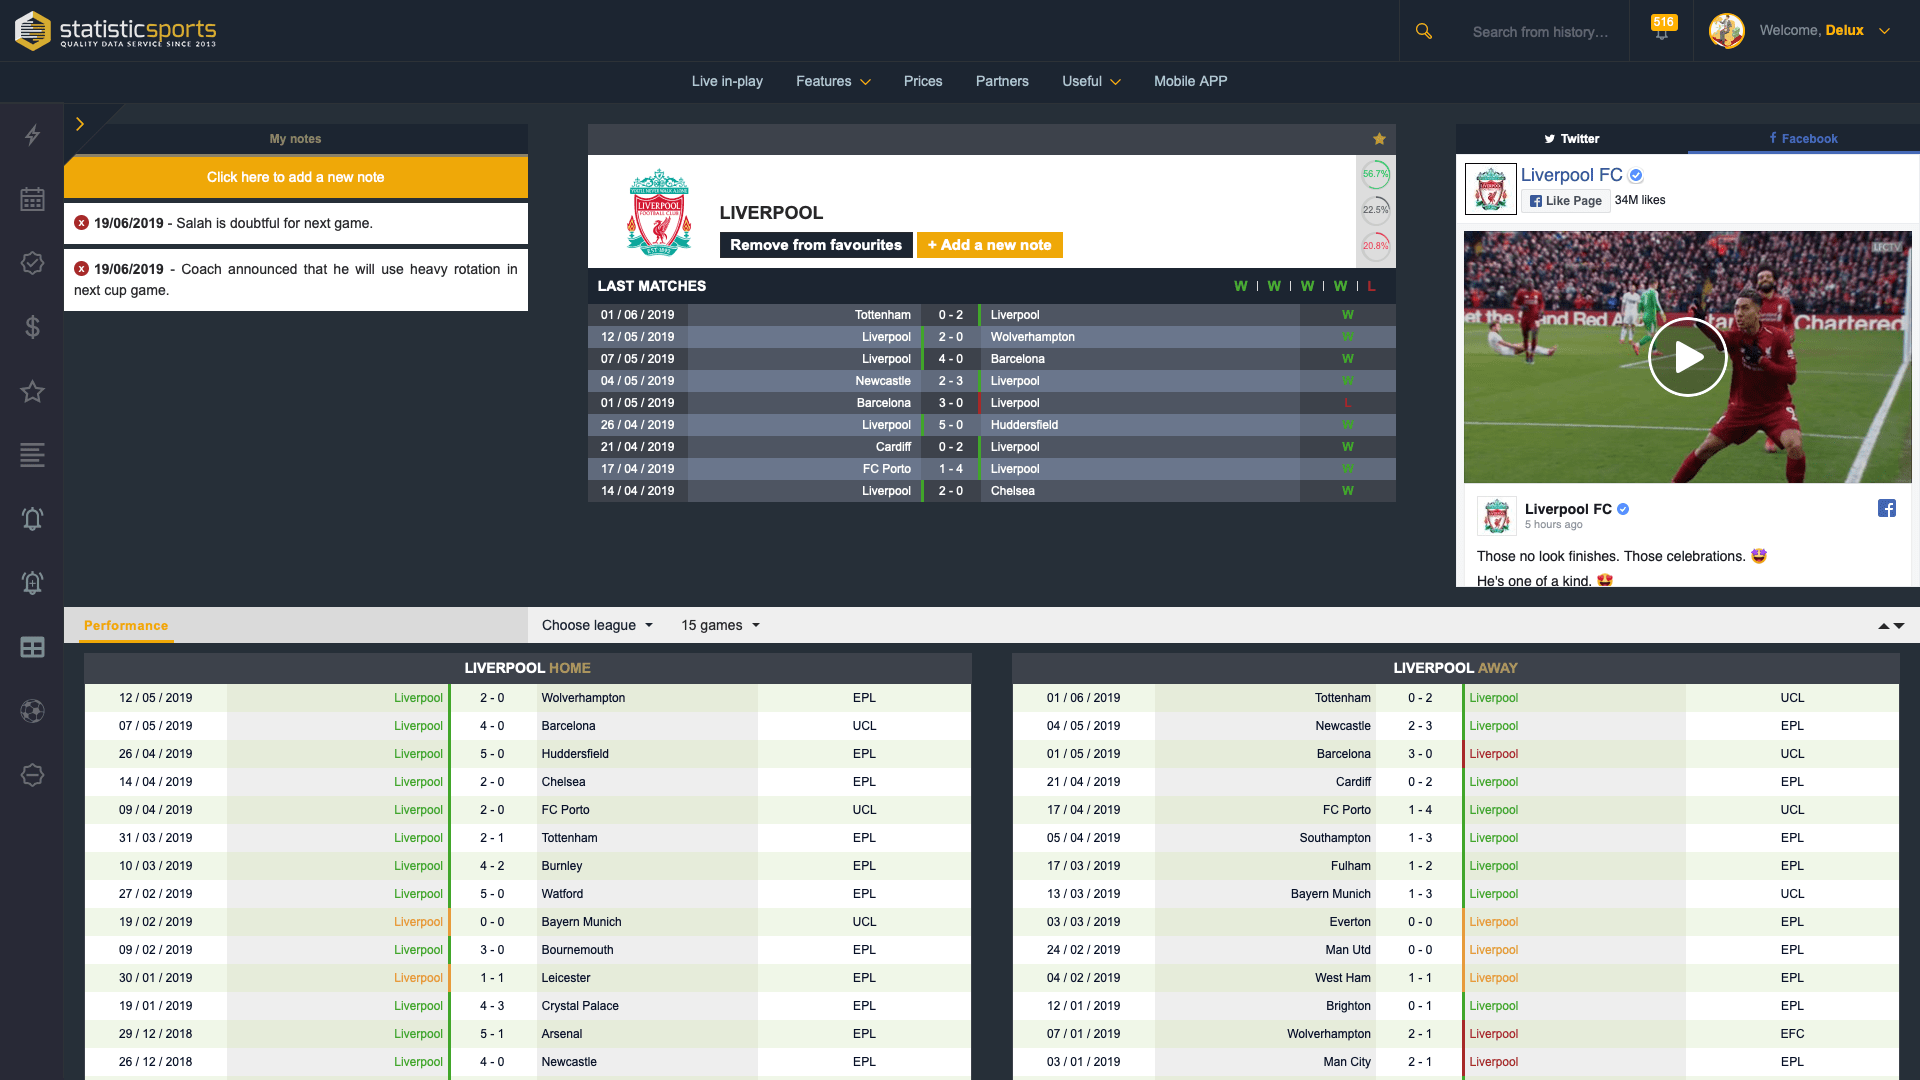1920x1080 pixels.
Task: Click the grid/stats table icon in sidebar
Action: 32,646
